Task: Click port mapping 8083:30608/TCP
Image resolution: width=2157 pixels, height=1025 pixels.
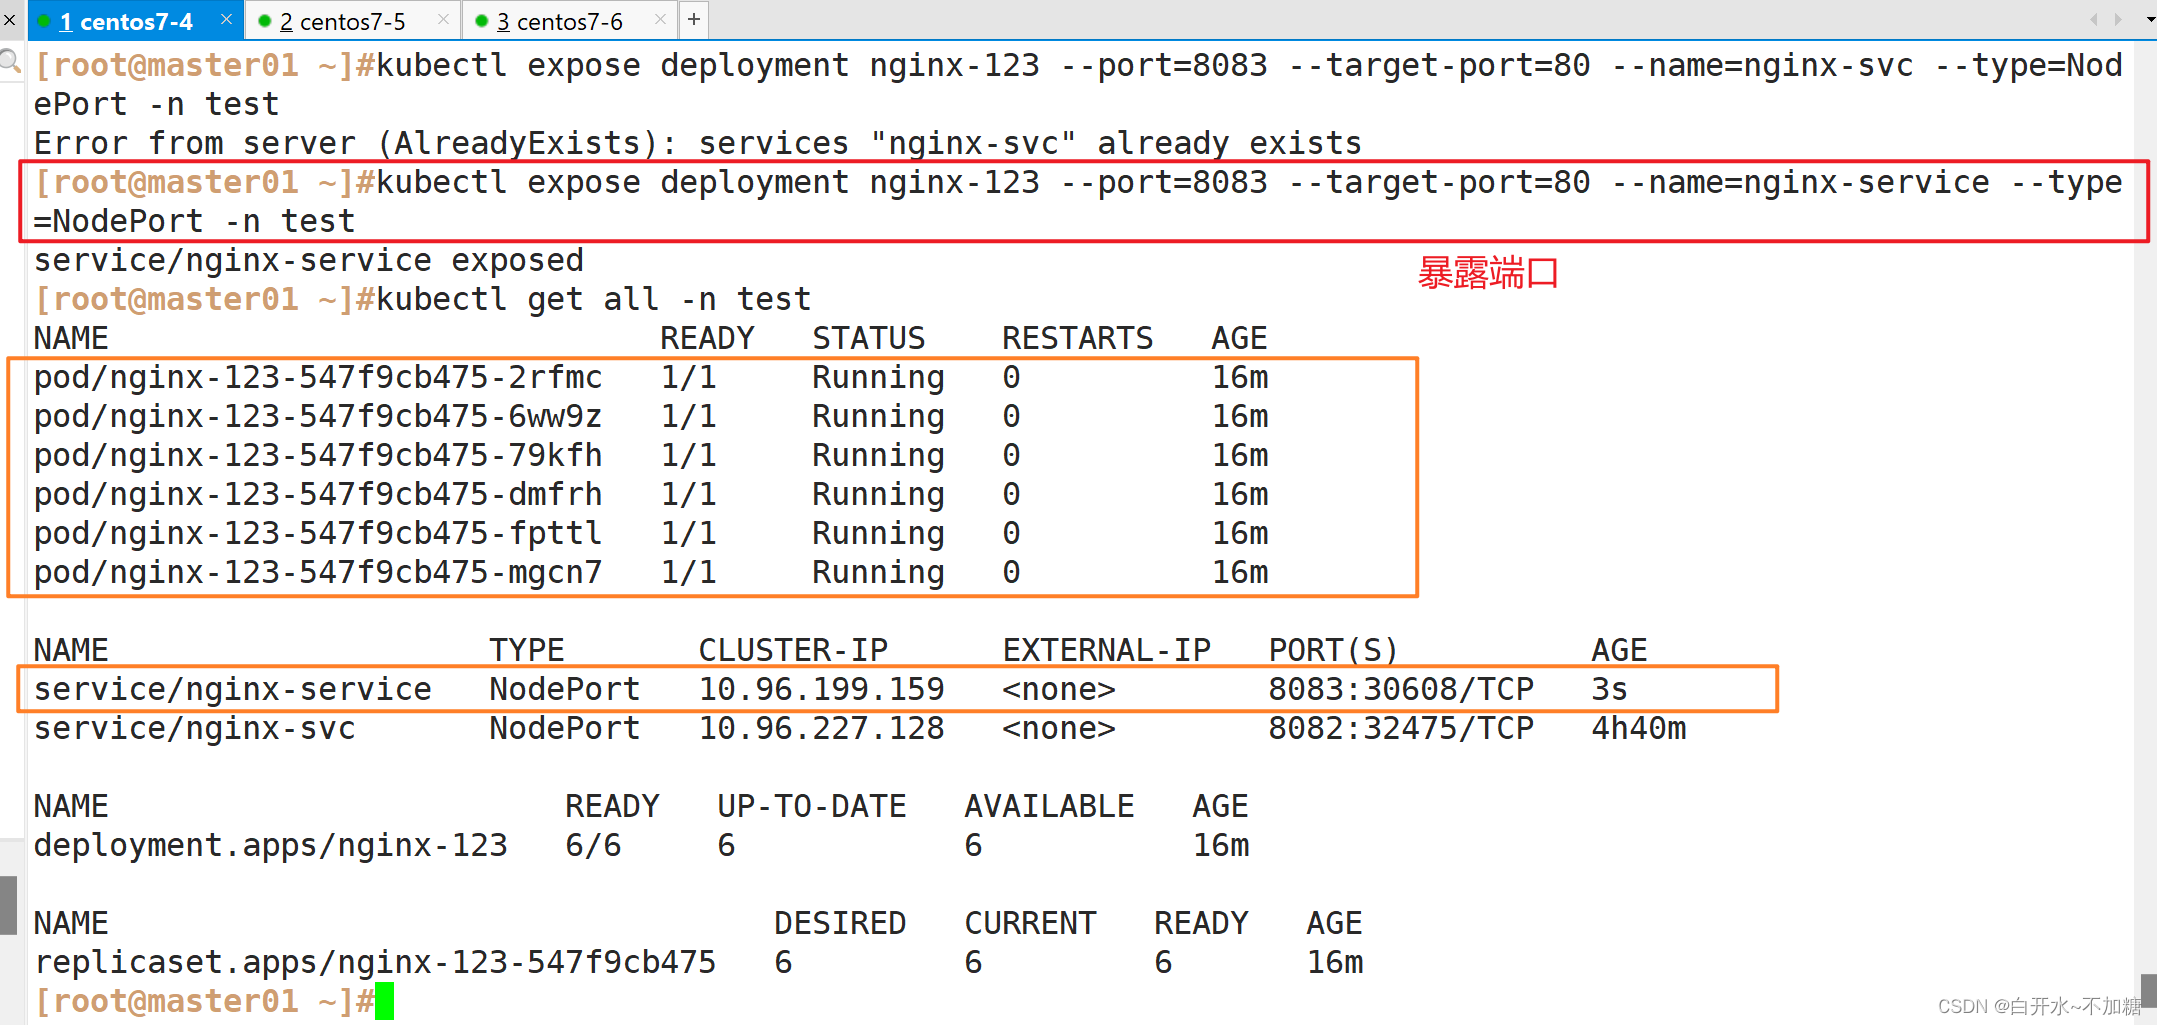Action: click(1401, 689)
